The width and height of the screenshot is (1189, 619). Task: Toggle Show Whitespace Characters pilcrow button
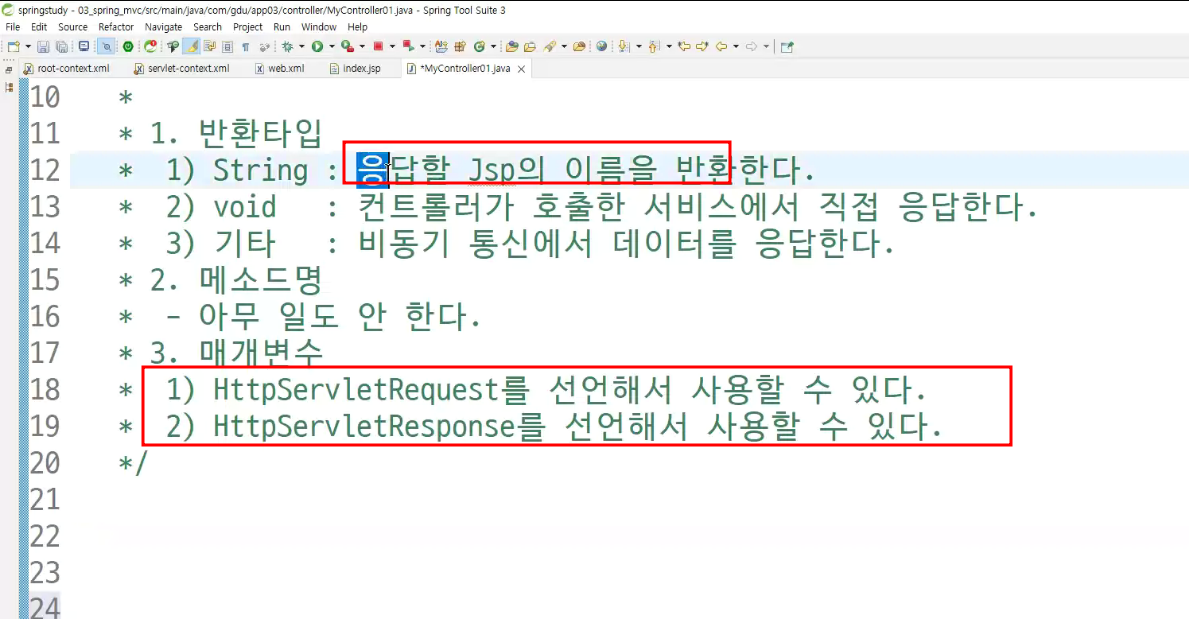click(246, 47)
